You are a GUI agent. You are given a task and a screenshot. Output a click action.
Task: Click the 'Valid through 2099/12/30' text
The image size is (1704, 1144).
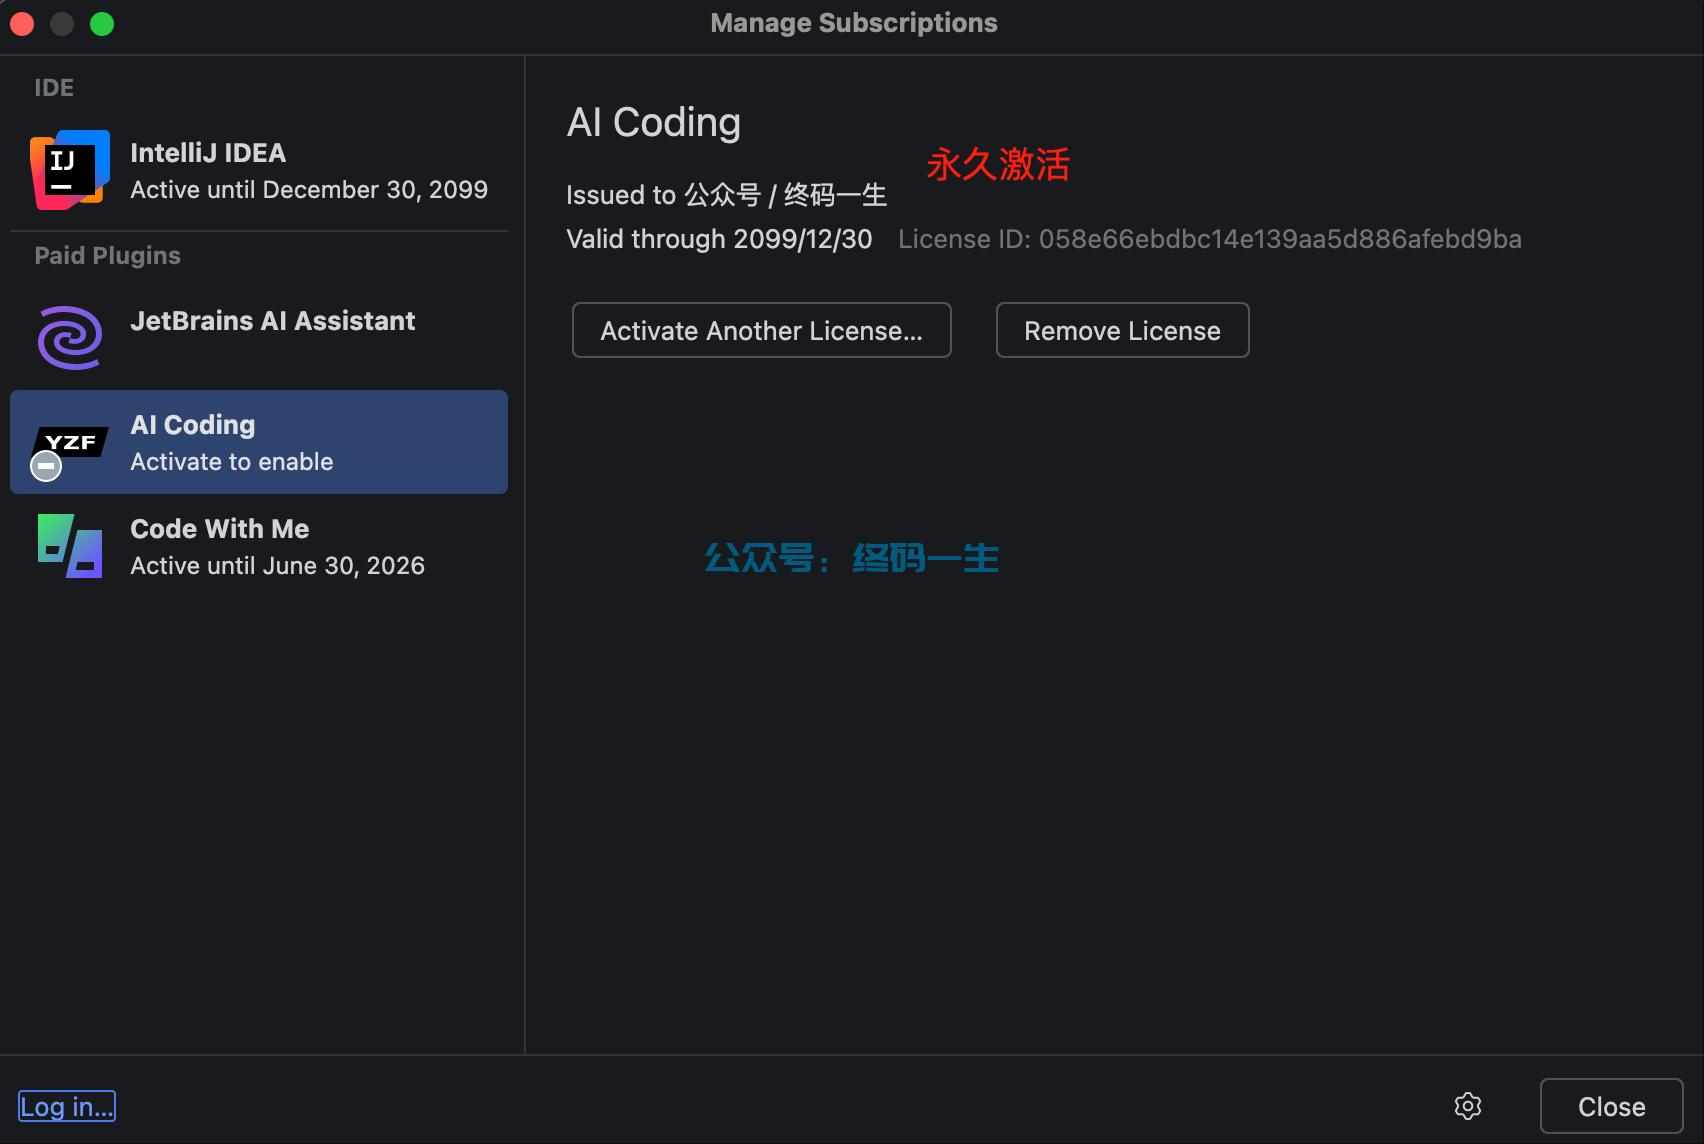(x=719, y=239)
